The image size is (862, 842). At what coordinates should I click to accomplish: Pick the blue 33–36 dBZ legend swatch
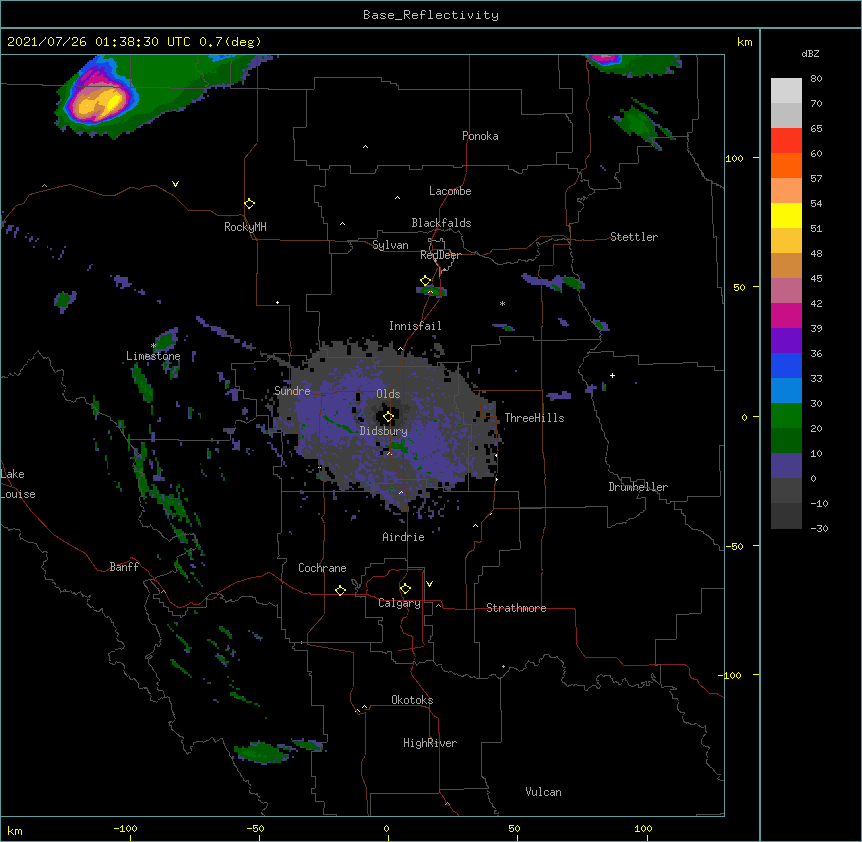786,365
